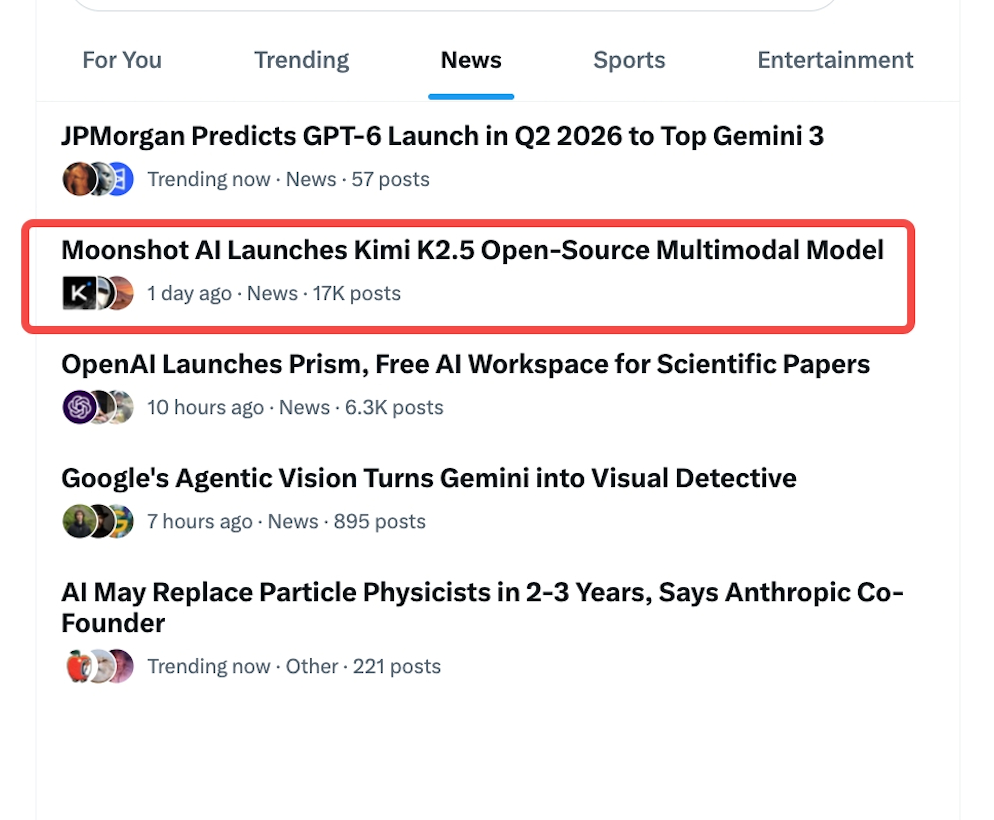The image size is (994, 820).
Task: Open the JPMorgan GPT-6 prediction headline
Action: tap(442, 135)
